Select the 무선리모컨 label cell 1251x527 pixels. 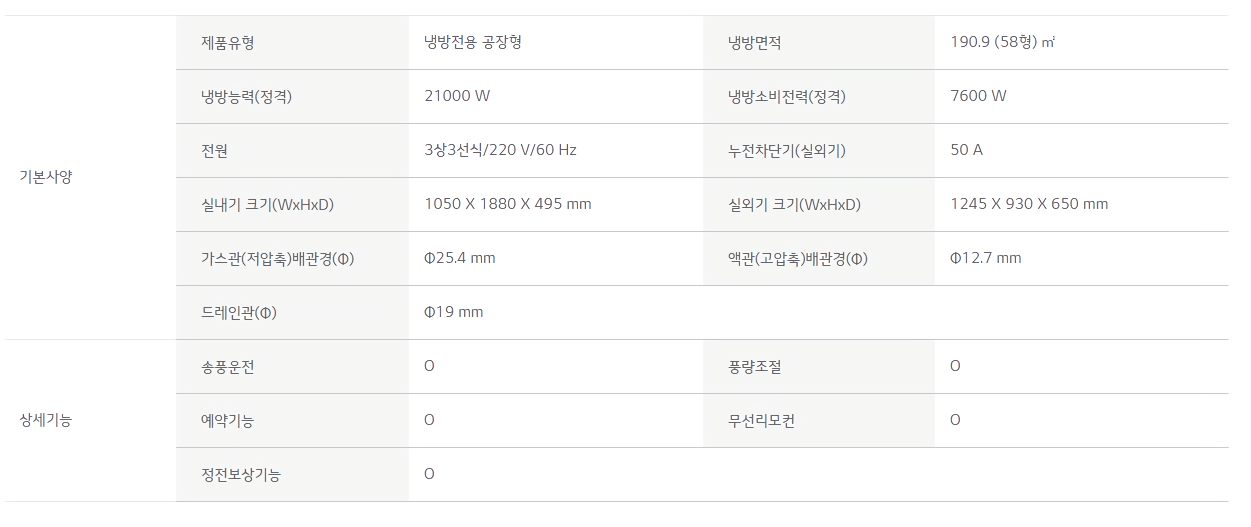(x=762, y=420)
